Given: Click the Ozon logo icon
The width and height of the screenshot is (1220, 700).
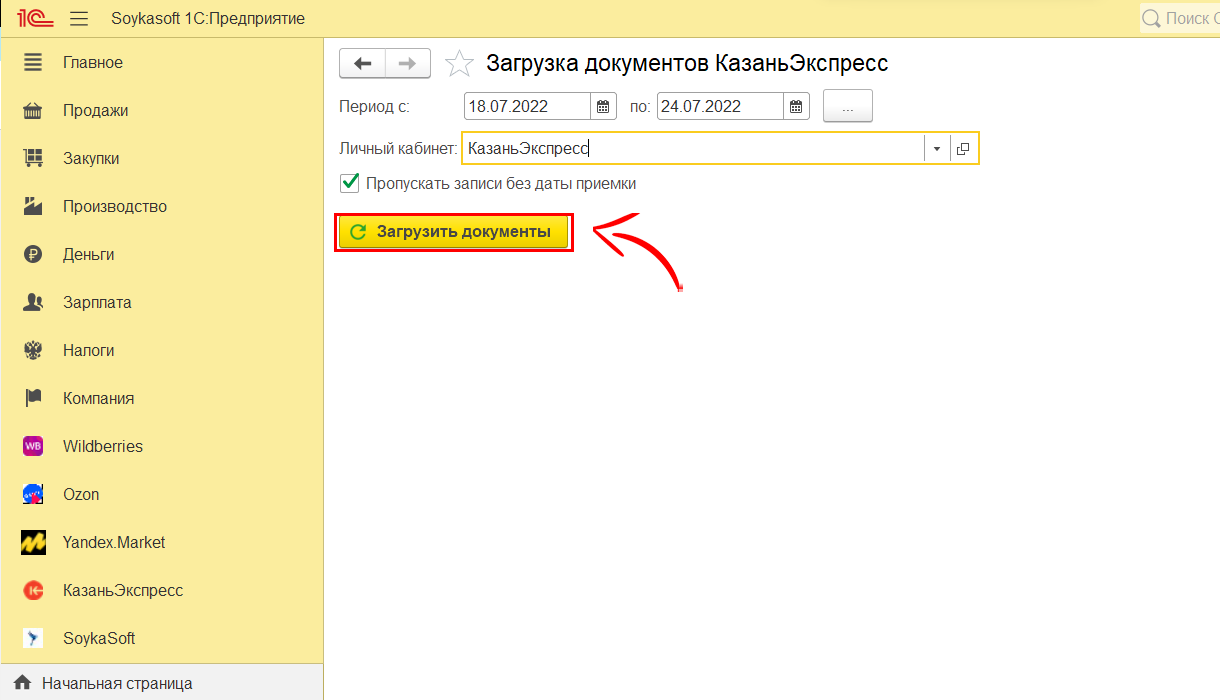Looking at the screenshot, I should (x=33, y=495).
